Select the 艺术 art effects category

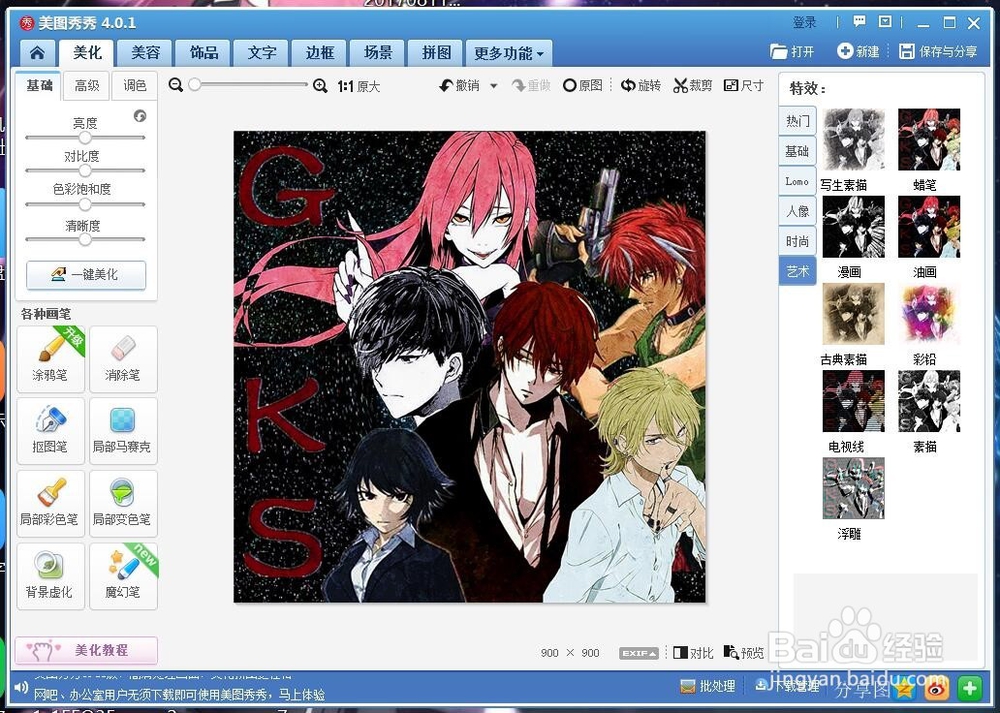coord(797,272)
